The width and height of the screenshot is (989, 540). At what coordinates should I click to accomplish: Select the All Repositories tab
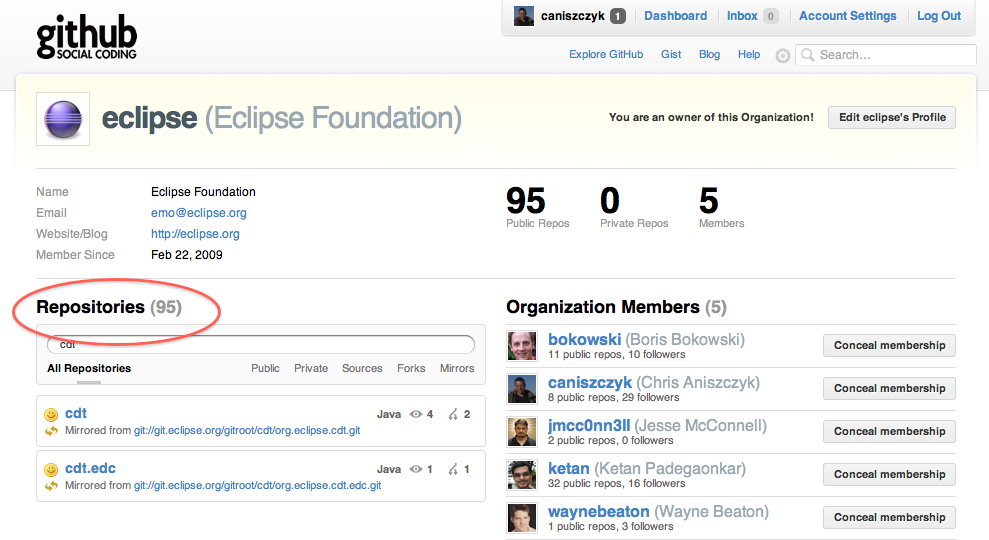pos(89,368)
